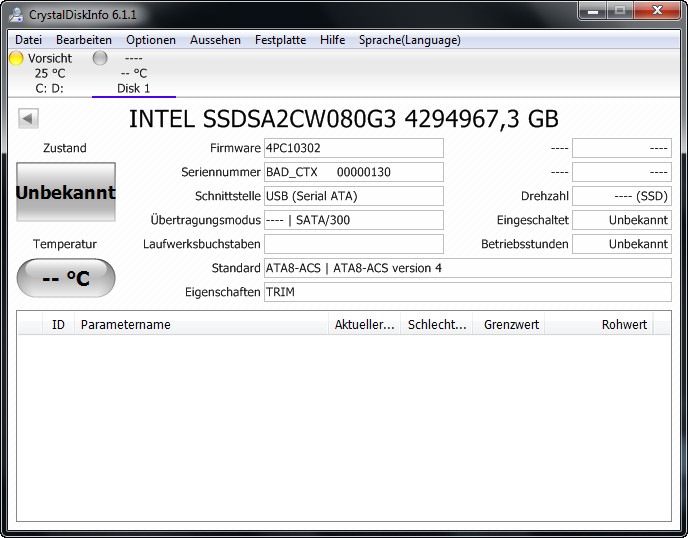
Task: Click the Zustand label
Action: (65, 148)
